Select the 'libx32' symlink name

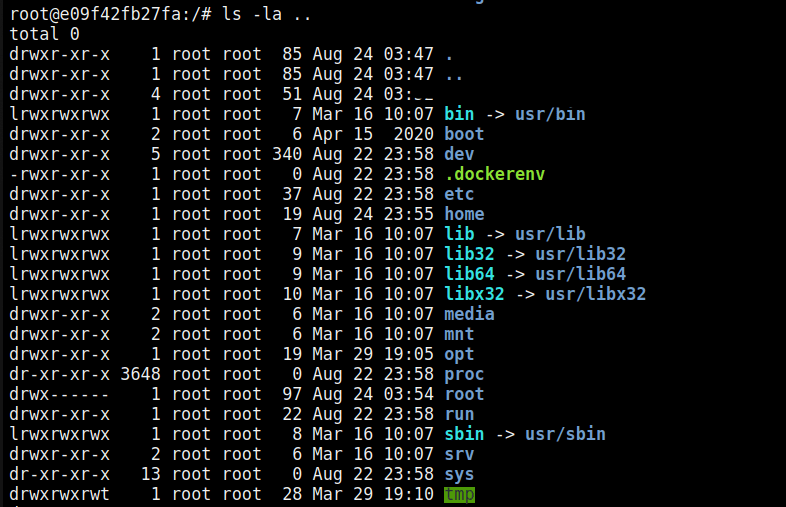click(474, 294)
